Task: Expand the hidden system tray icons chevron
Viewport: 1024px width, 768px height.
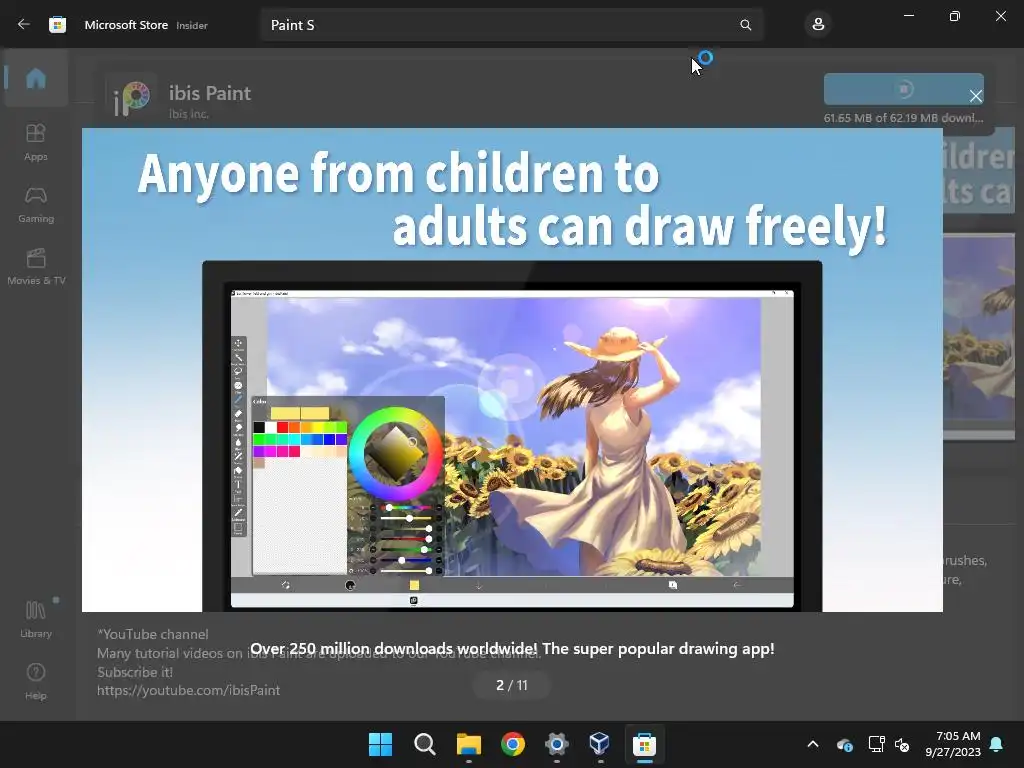Action: click(813, 744)
